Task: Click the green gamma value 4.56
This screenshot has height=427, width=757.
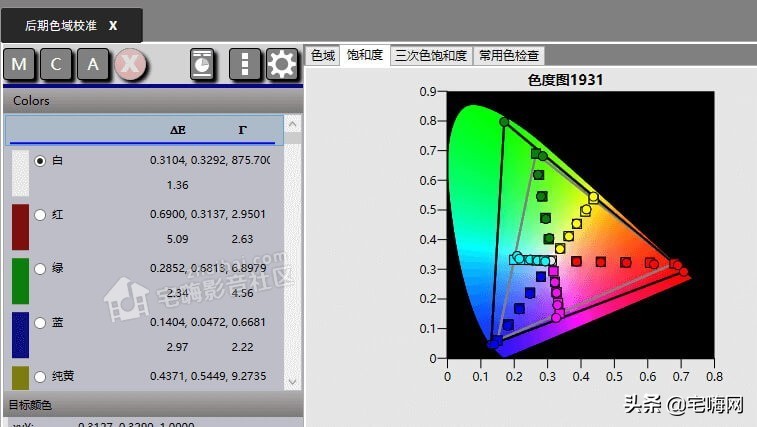Action: pyautogui.click(x=242, y=293)
